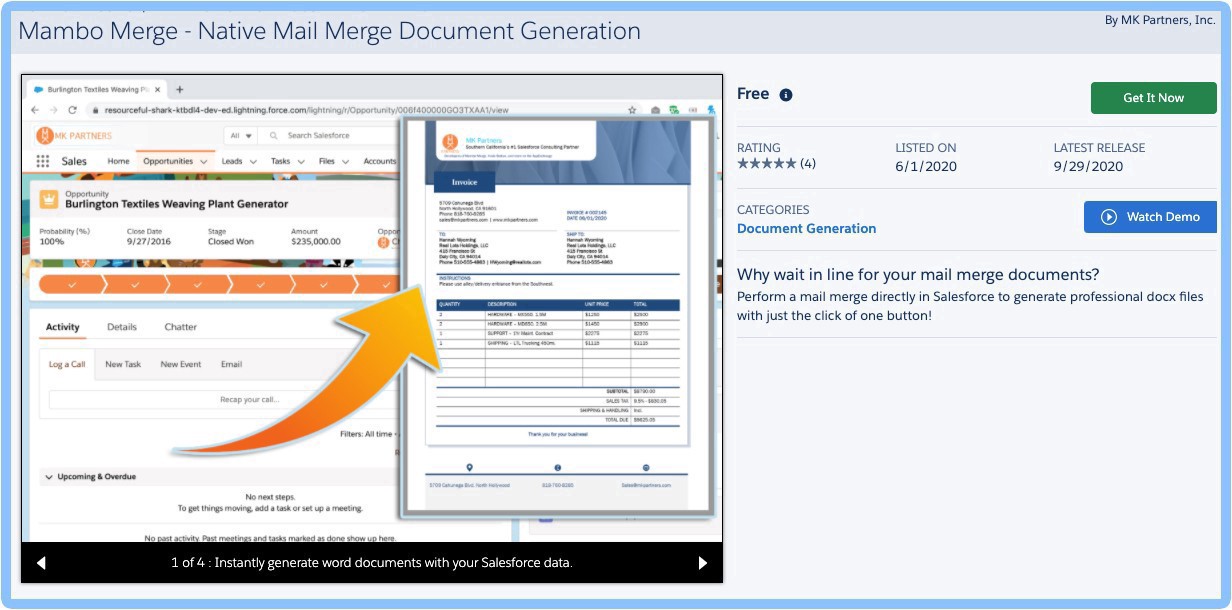
Task: Select the Accounts nav tab
Action: pyautogui.click(x=380, y=161)
